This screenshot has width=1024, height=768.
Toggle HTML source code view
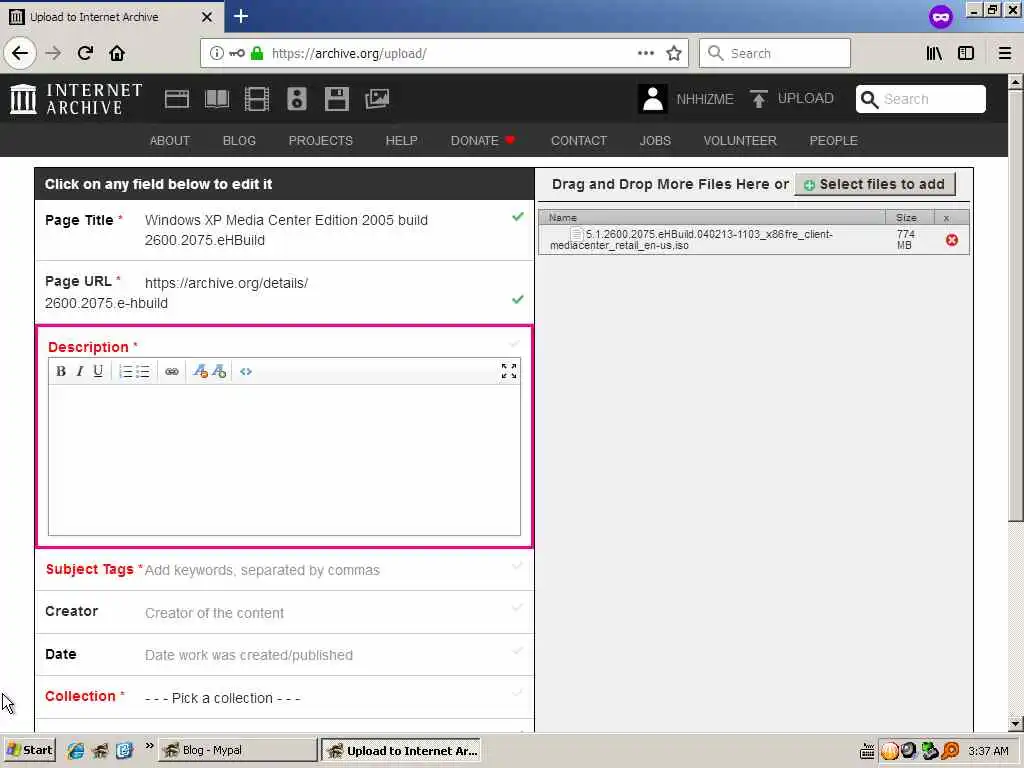tap(246, 372)
